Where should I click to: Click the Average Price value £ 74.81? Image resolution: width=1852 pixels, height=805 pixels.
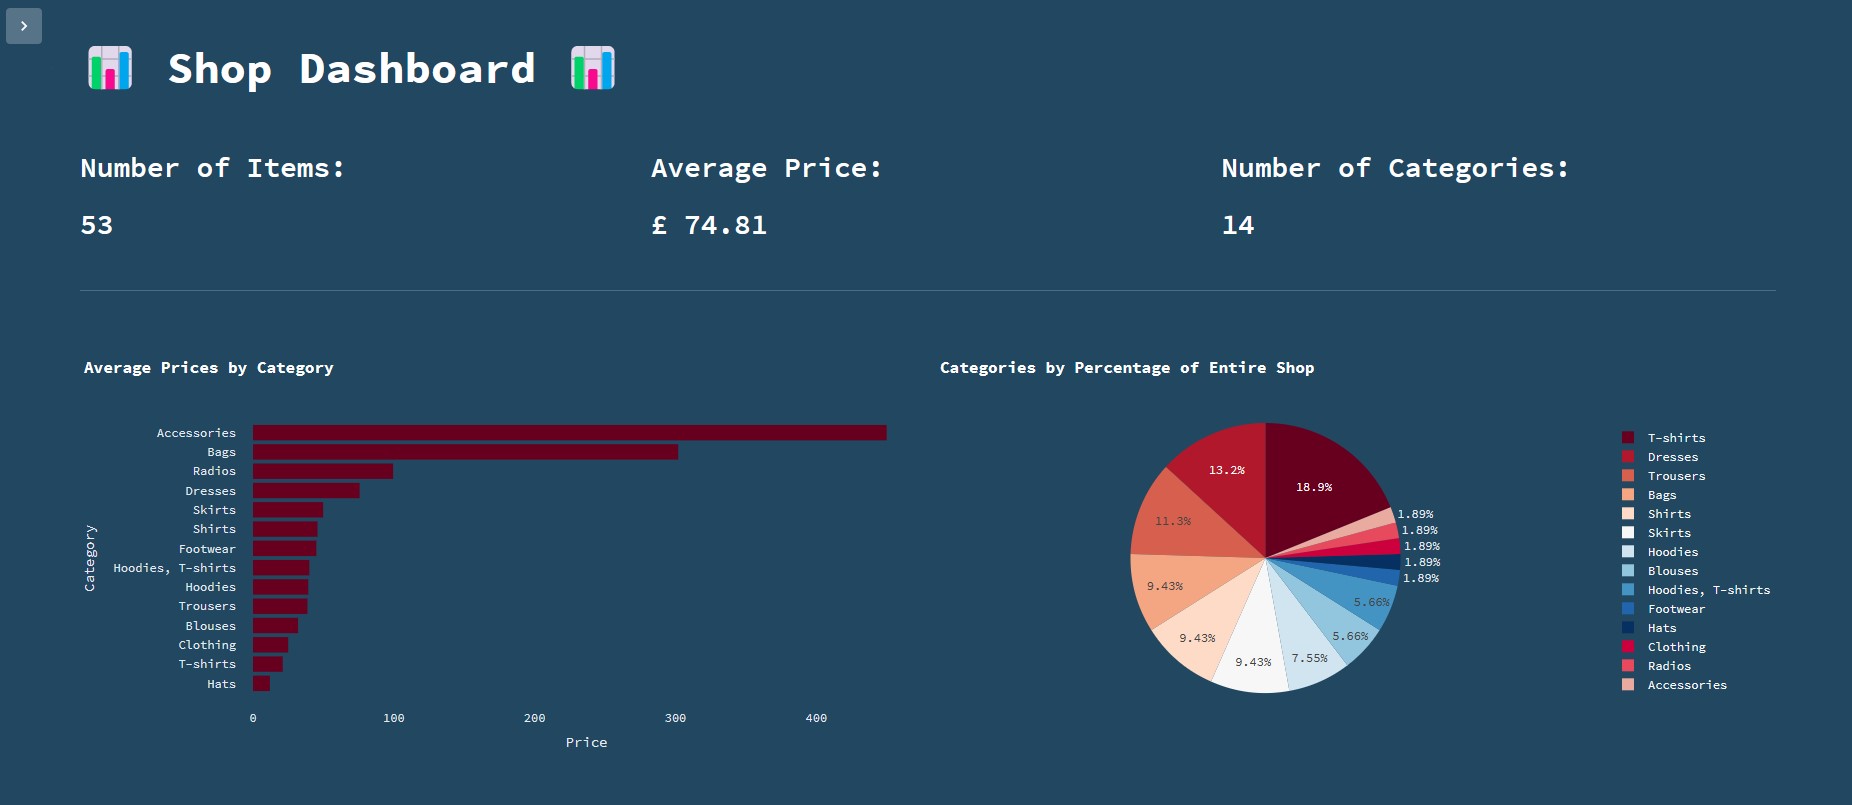click(708, 225)
